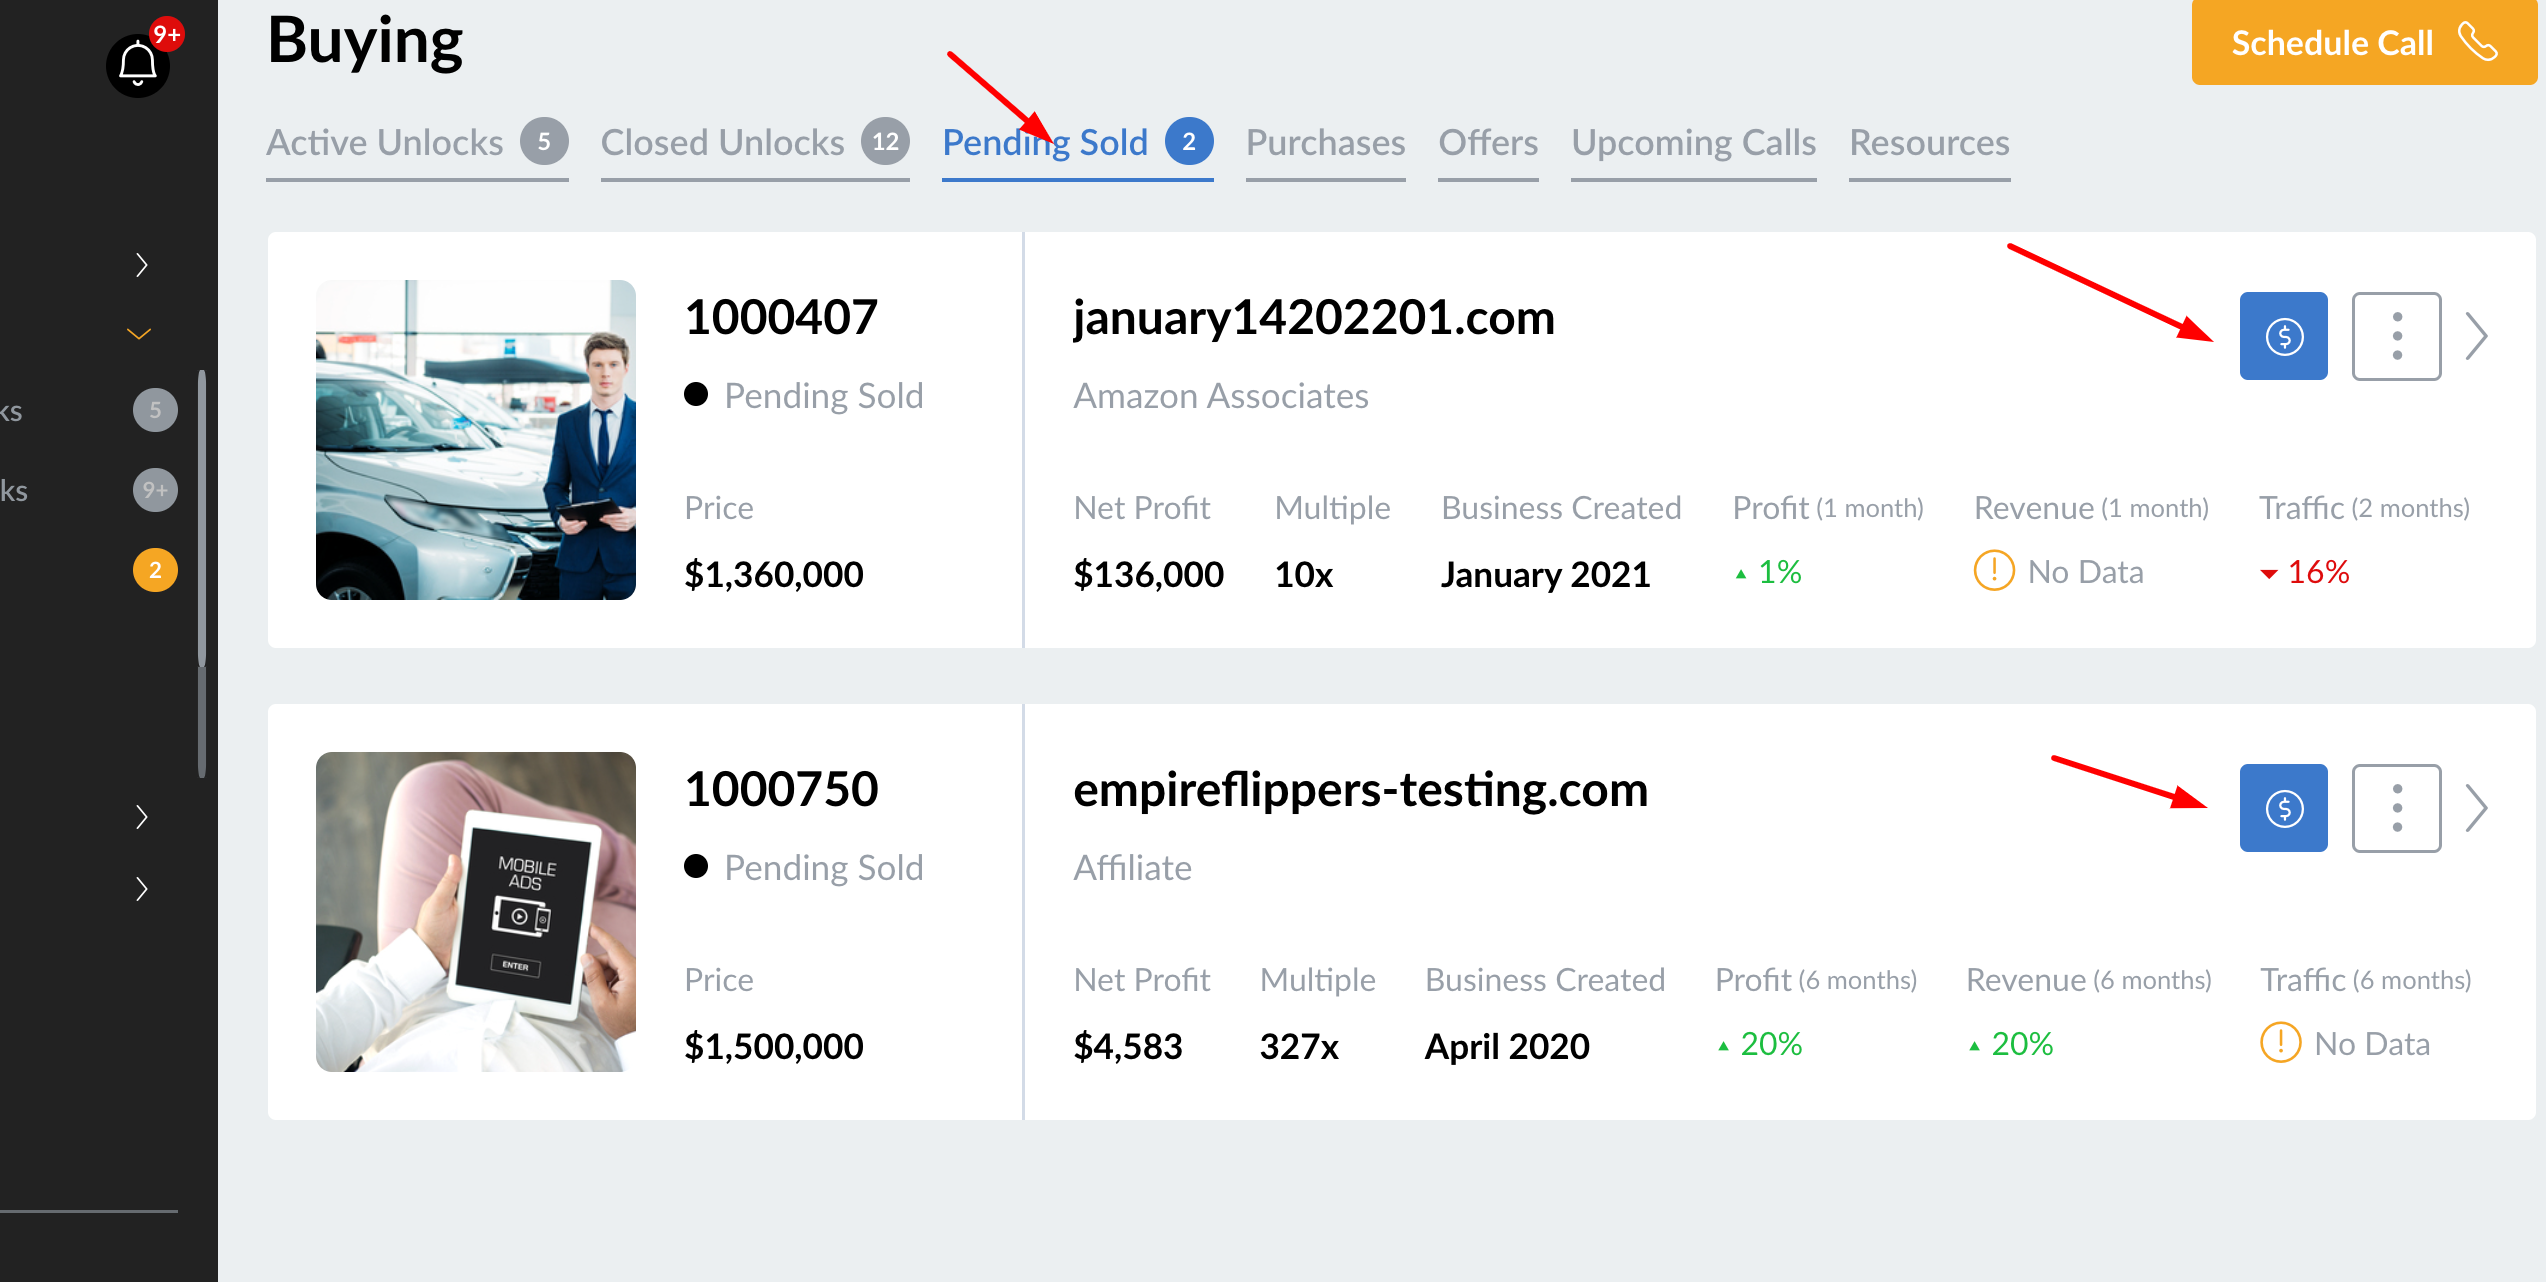This screenshot has width=2546, height=1282.
Task: Click the $136,000 net profit value
Action: (1149, 574)
